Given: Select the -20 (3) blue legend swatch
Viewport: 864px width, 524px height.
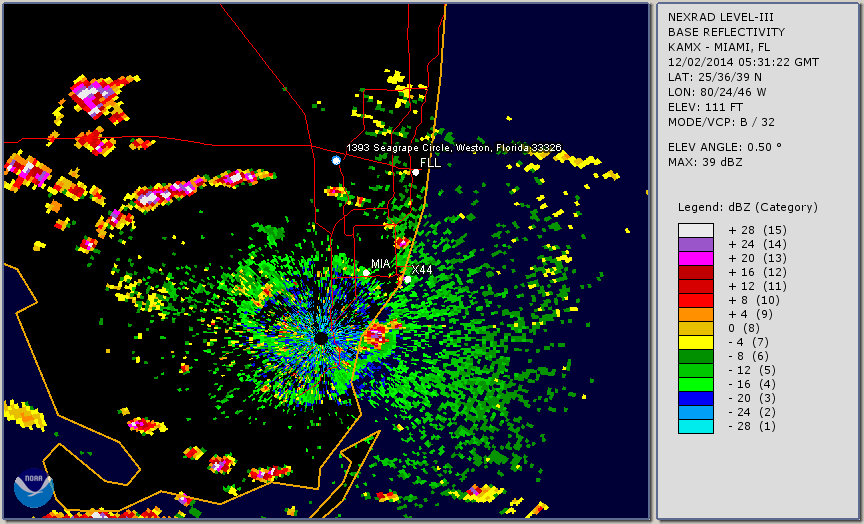Looking at the screenshot, I should 696,398.
